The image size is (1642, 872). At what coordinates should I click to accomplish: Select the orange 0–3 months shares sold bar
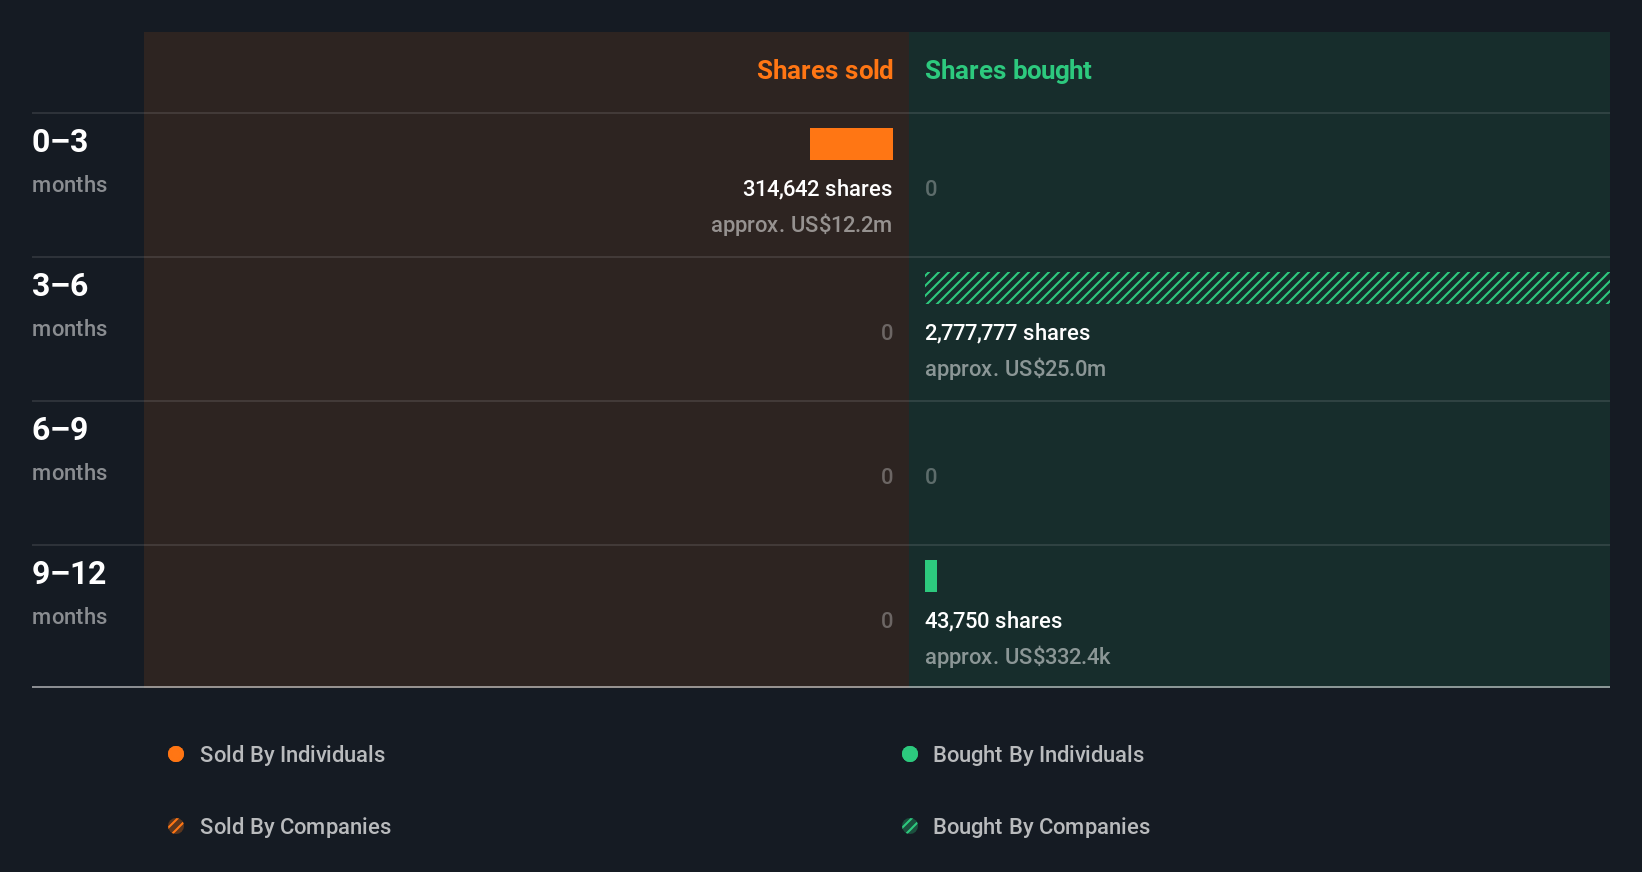[851, 144]
